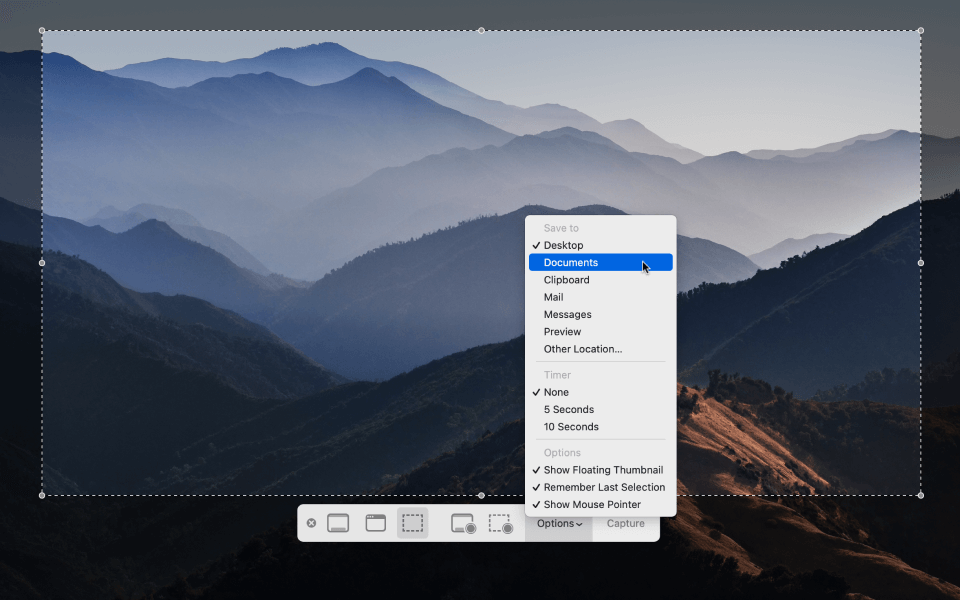
Task: Choose the Capture Selected Portion tool
Action: 412,522
